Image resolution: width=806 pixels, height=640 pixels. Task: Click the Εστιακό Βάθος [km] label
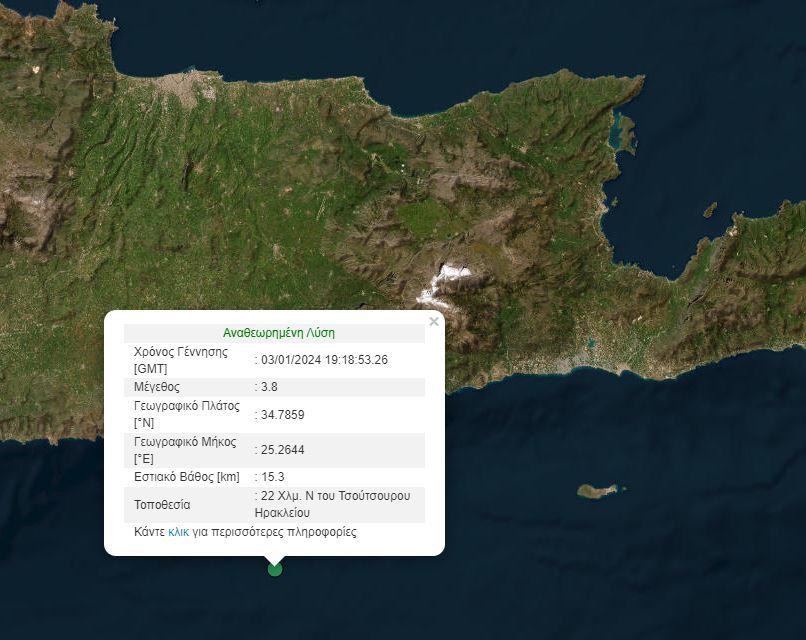(188, 477)
